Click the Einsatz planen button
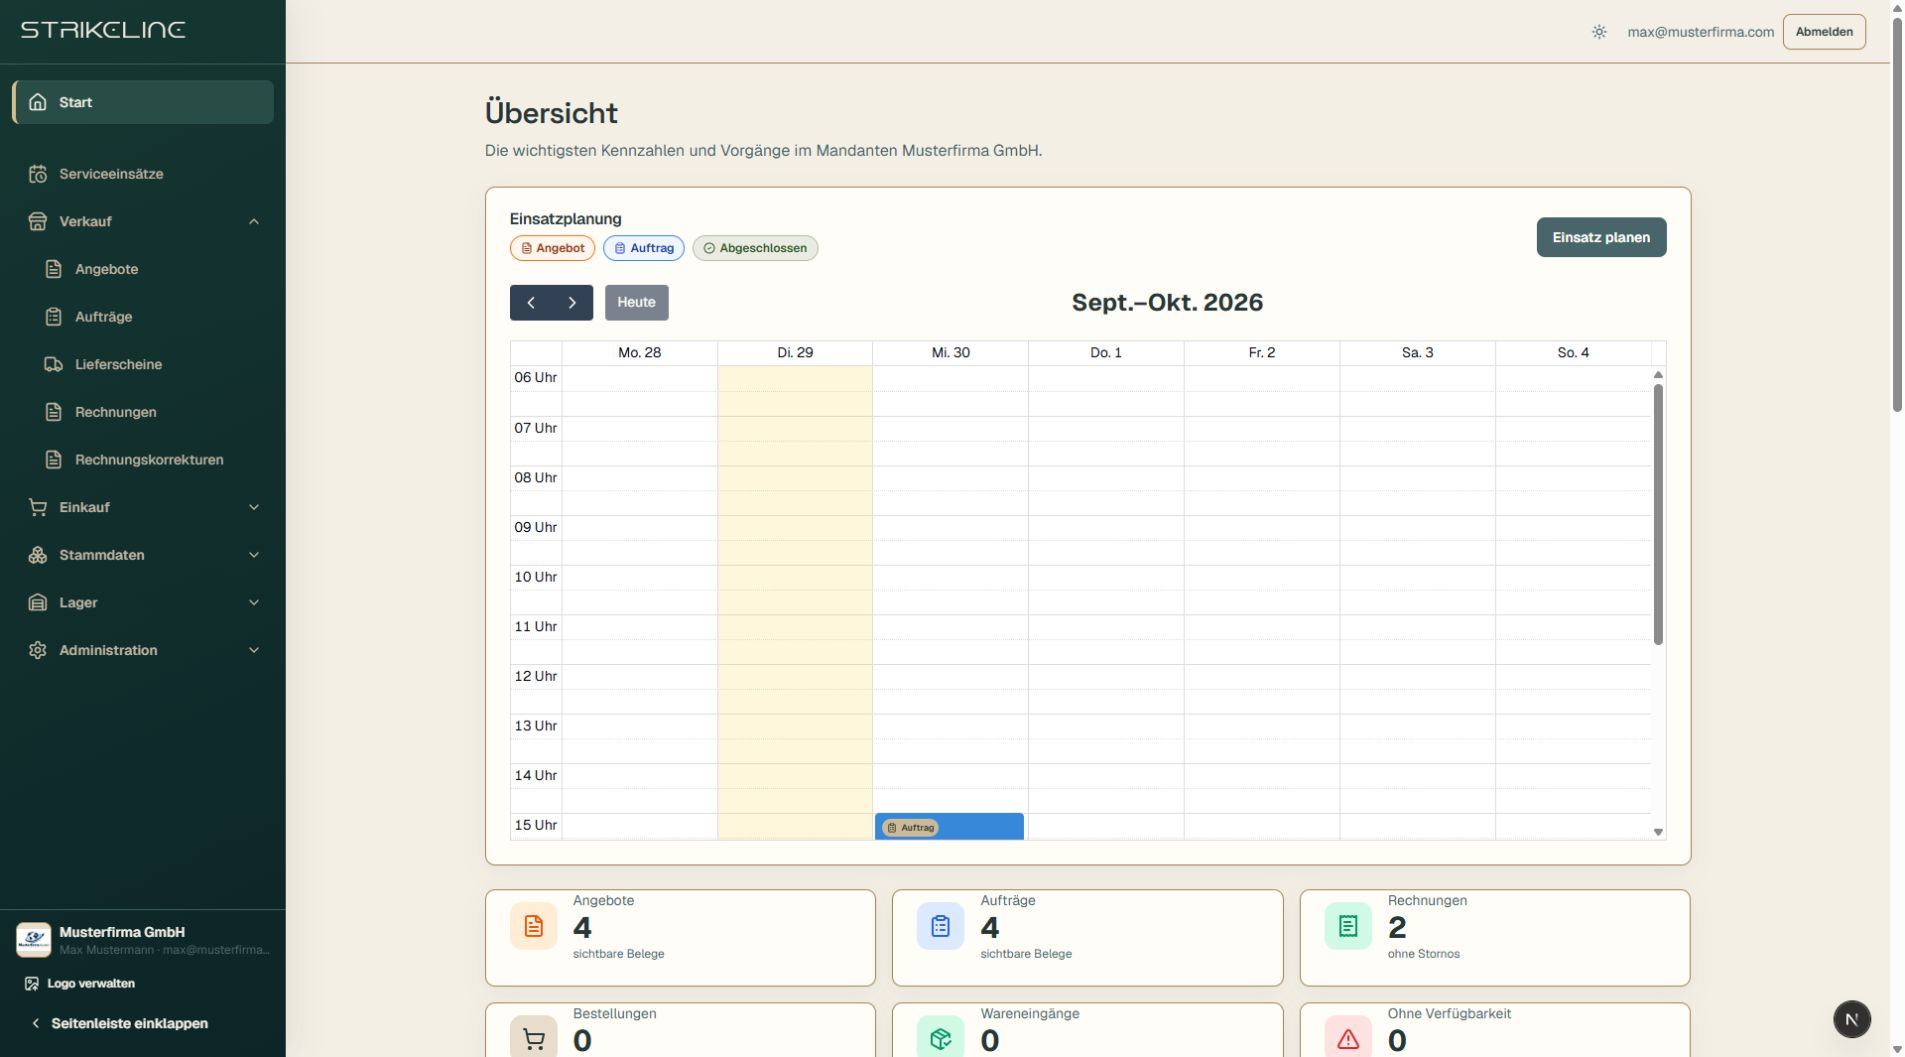This screenshot has height=1057, width=1905. click(x=1601, y=237)
